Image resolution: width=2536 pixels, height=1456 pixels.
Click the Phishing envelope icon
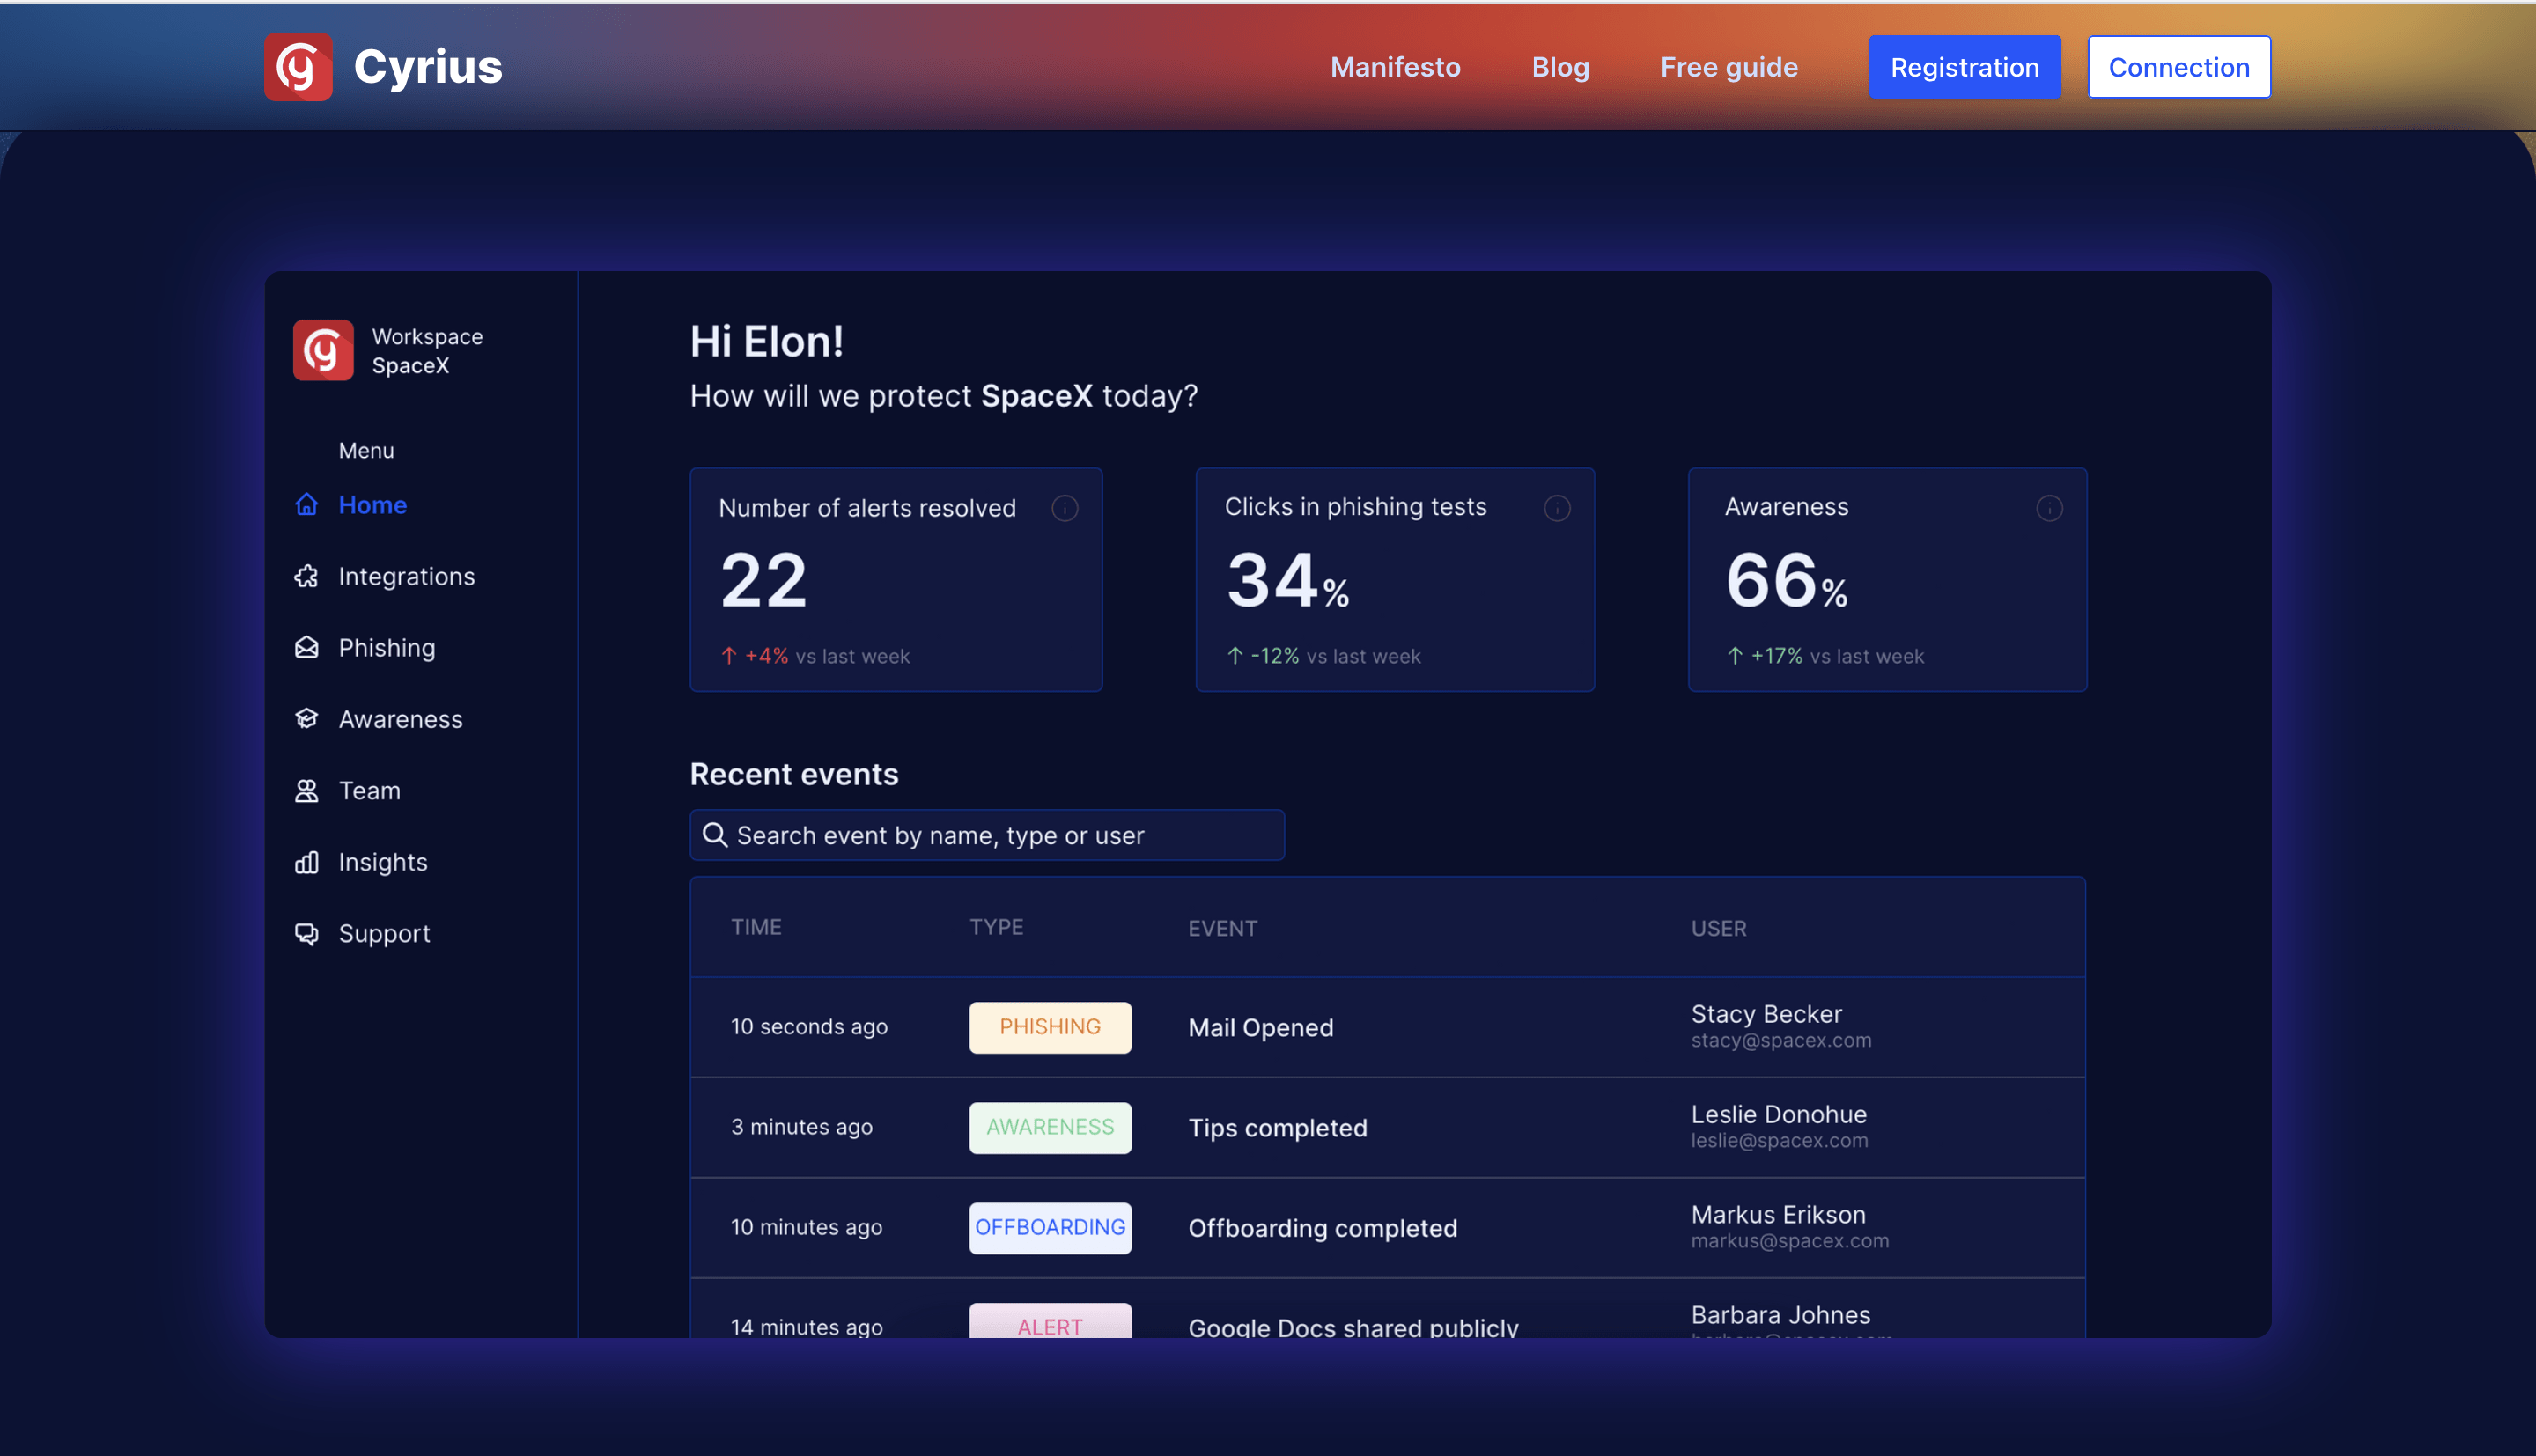[307, 648]
